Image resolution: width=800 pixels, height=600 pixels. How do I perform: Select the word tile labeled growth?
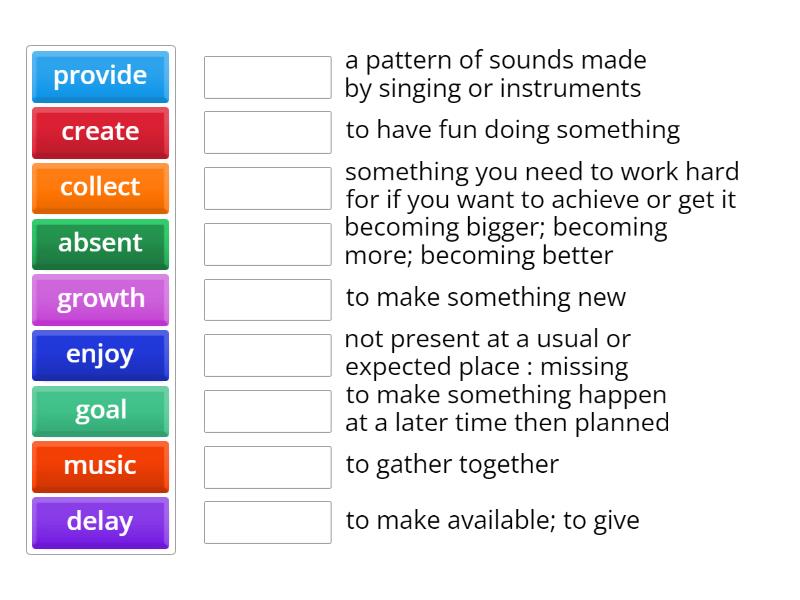coord(99,299)
